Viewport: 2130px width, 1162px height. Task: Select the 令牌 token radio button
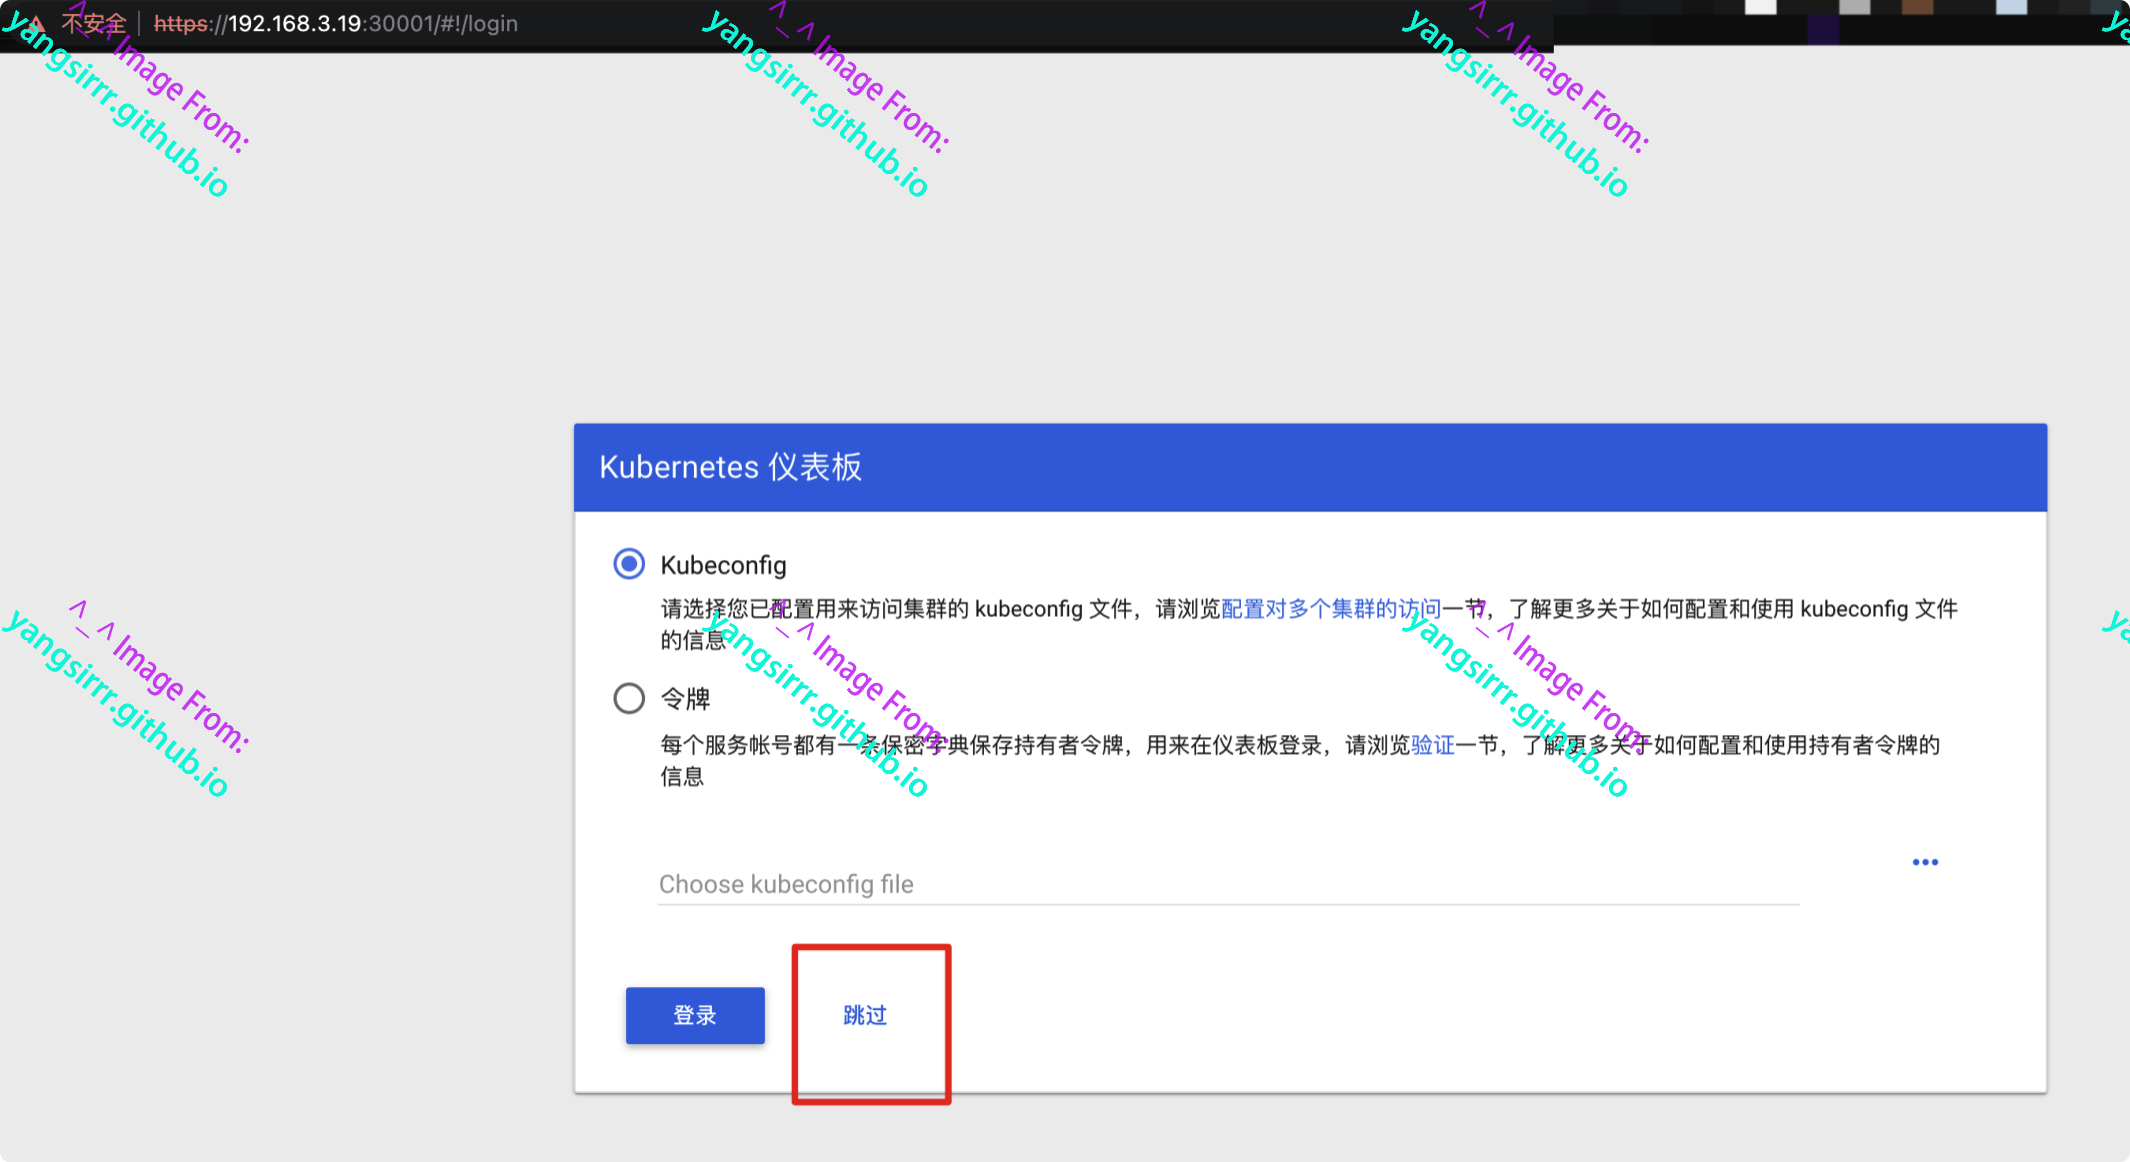click(629, 698)
